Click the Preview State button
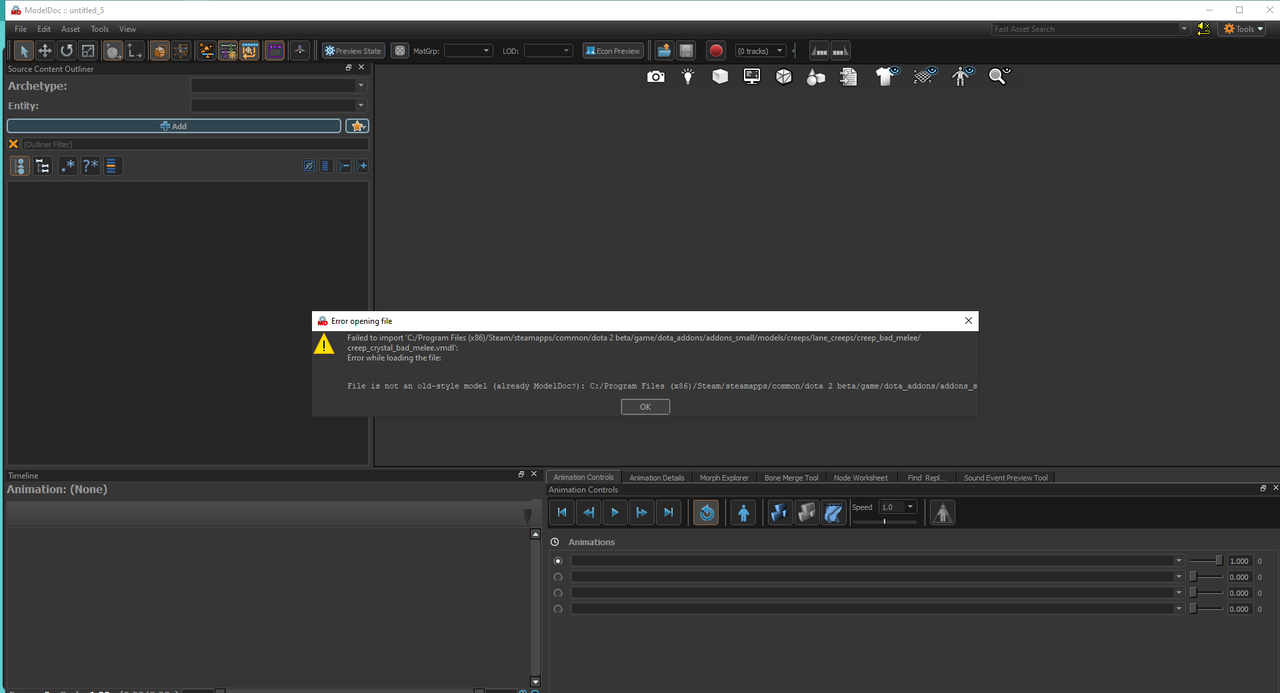Viewport: 1280px width, 693px height. coord(352,50)
